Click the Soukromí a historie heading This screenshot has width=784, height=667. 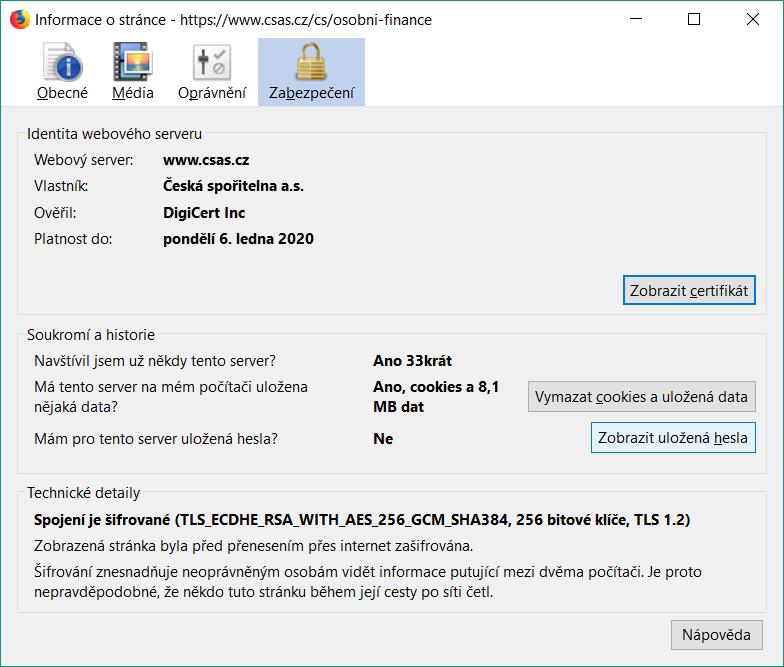point(91,335)
